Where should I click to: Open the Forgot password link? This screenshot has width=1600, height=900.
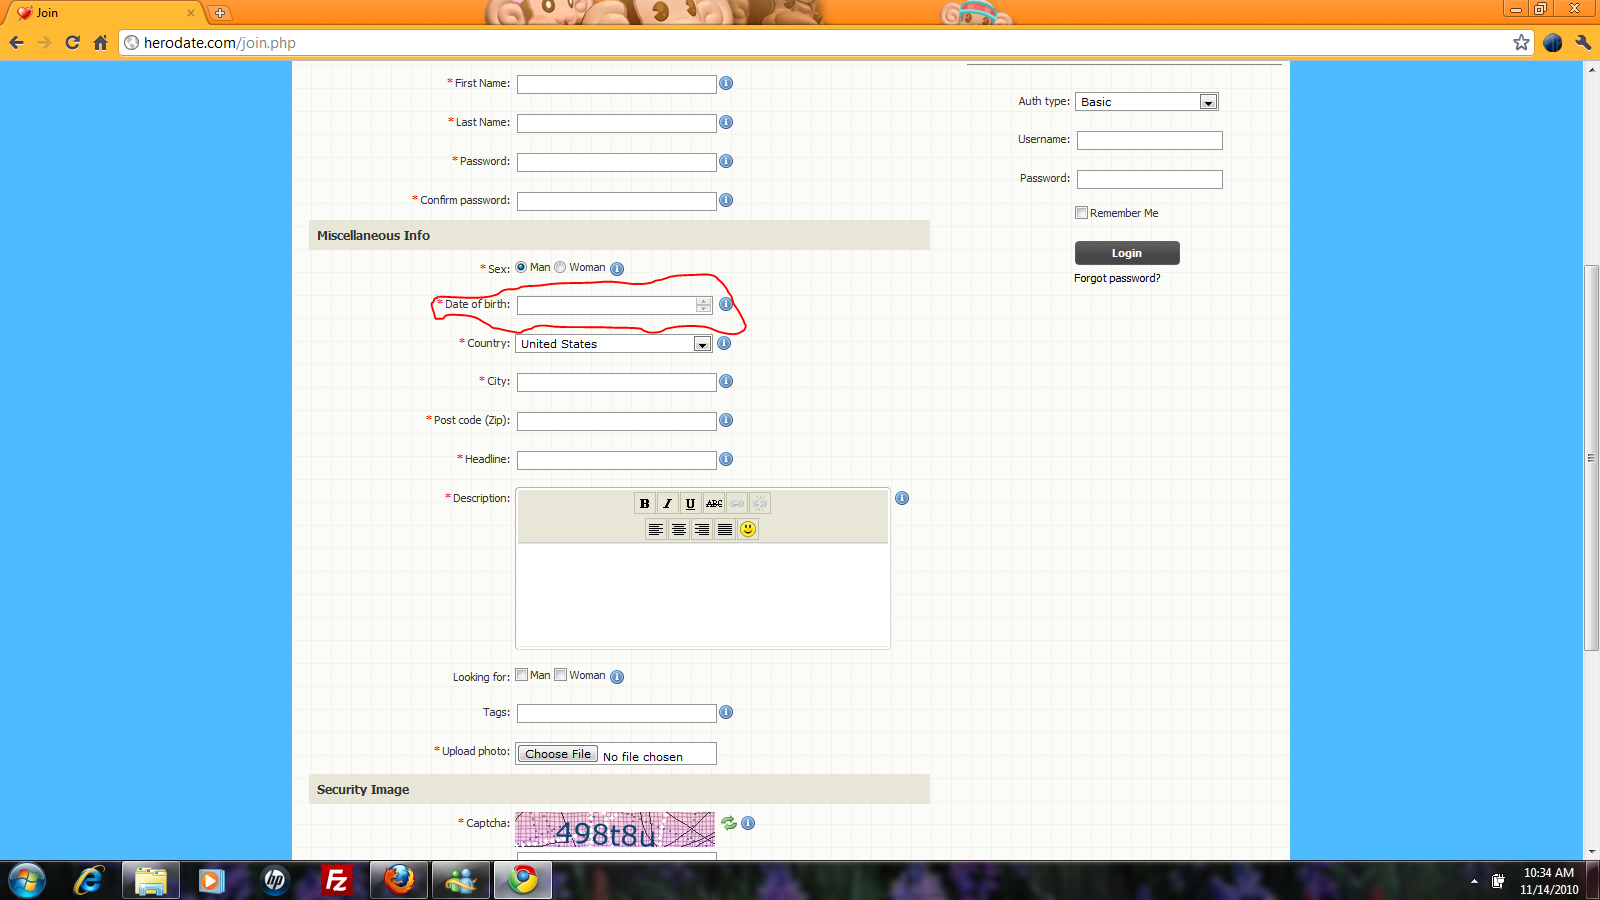[1117, 278]
